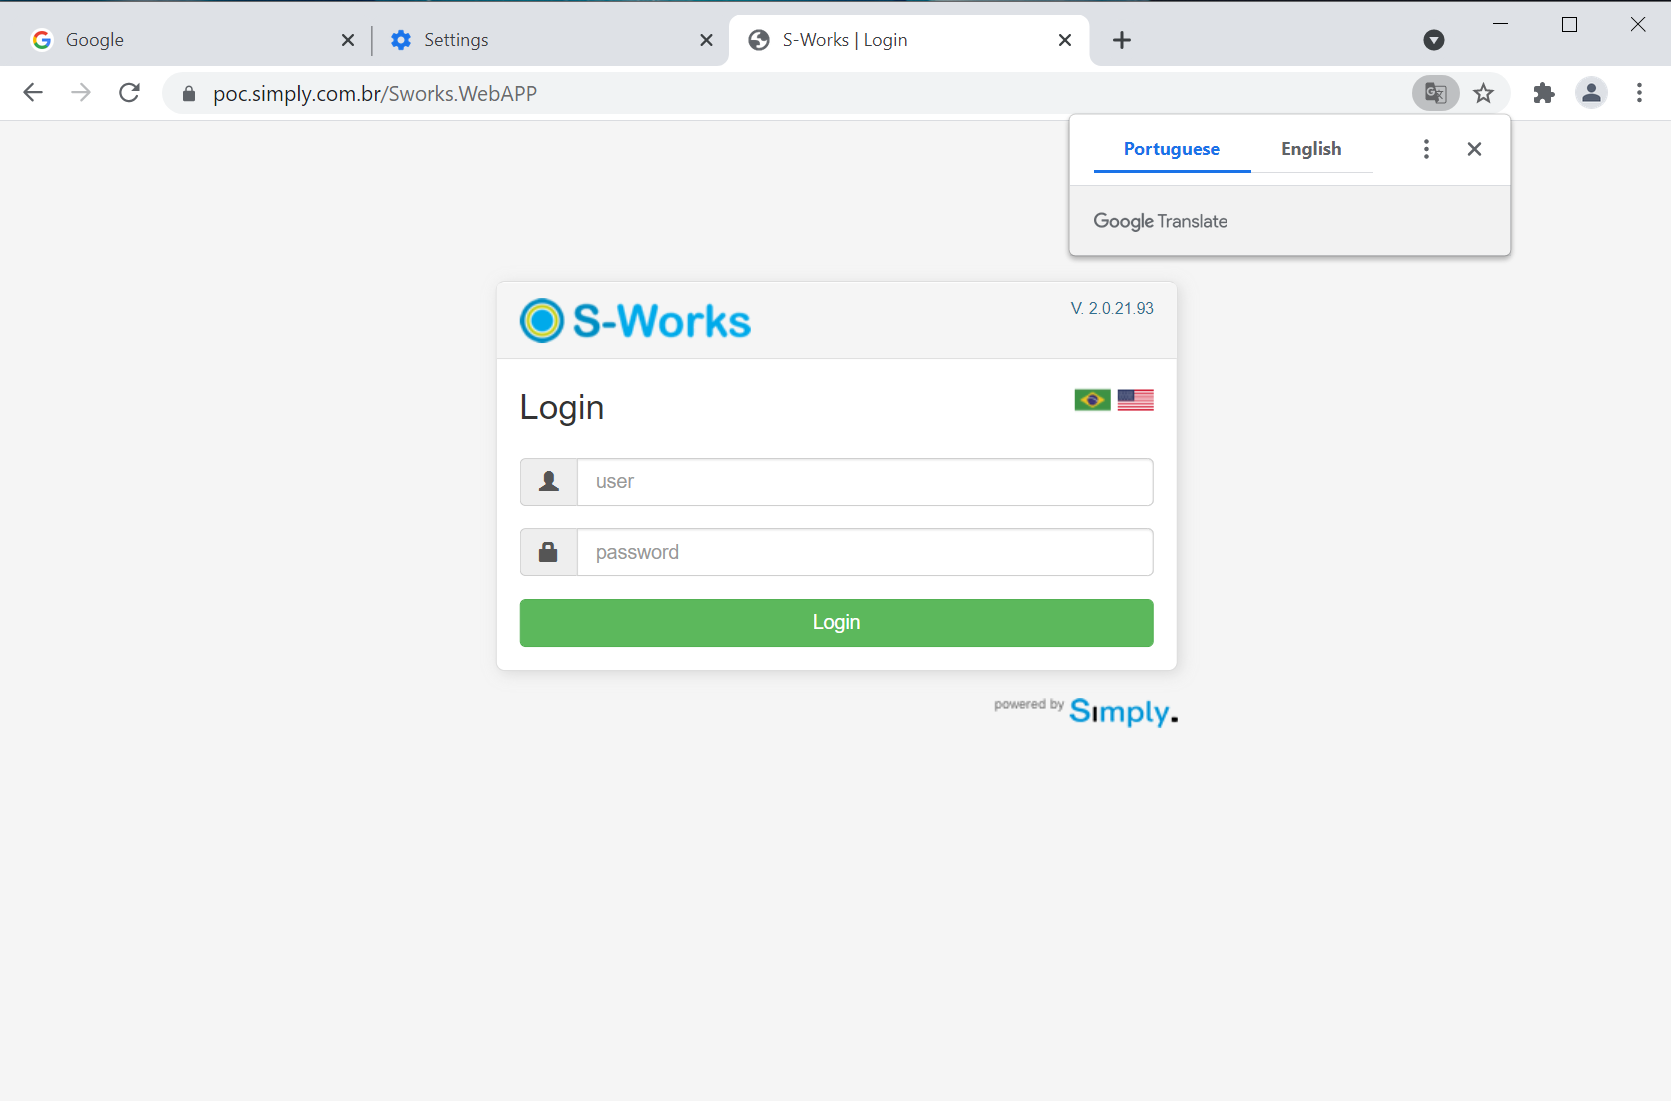Click the Brazilian flag language icon

tap(1092, 400)
